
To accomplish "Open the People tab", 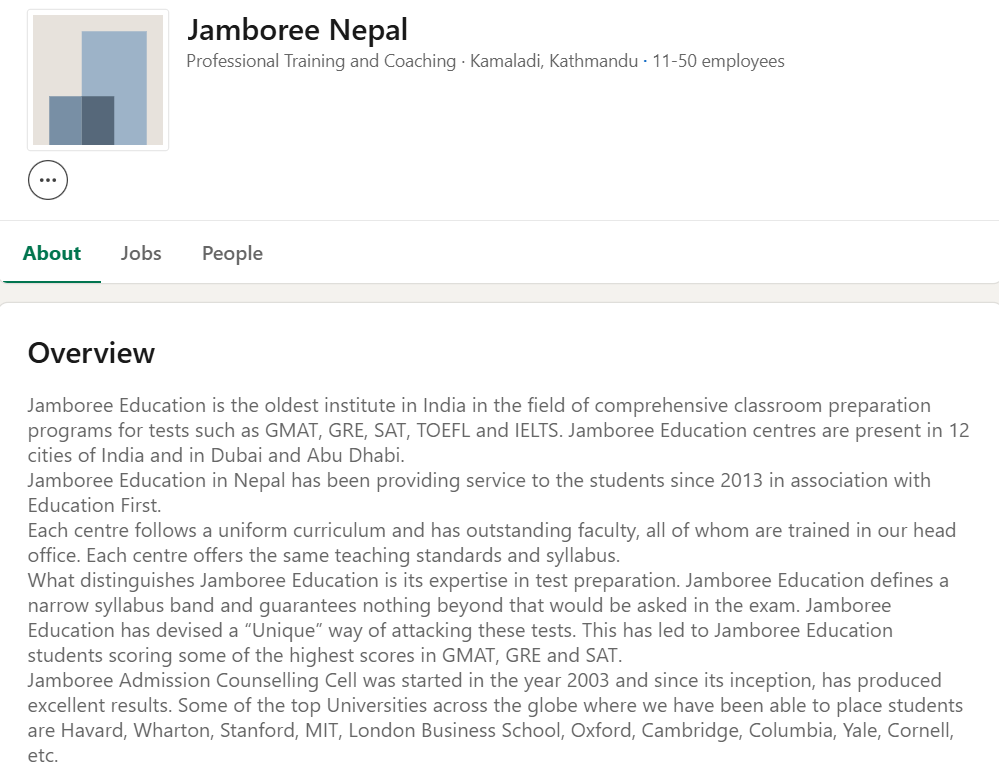I will [x=231, y=253].
